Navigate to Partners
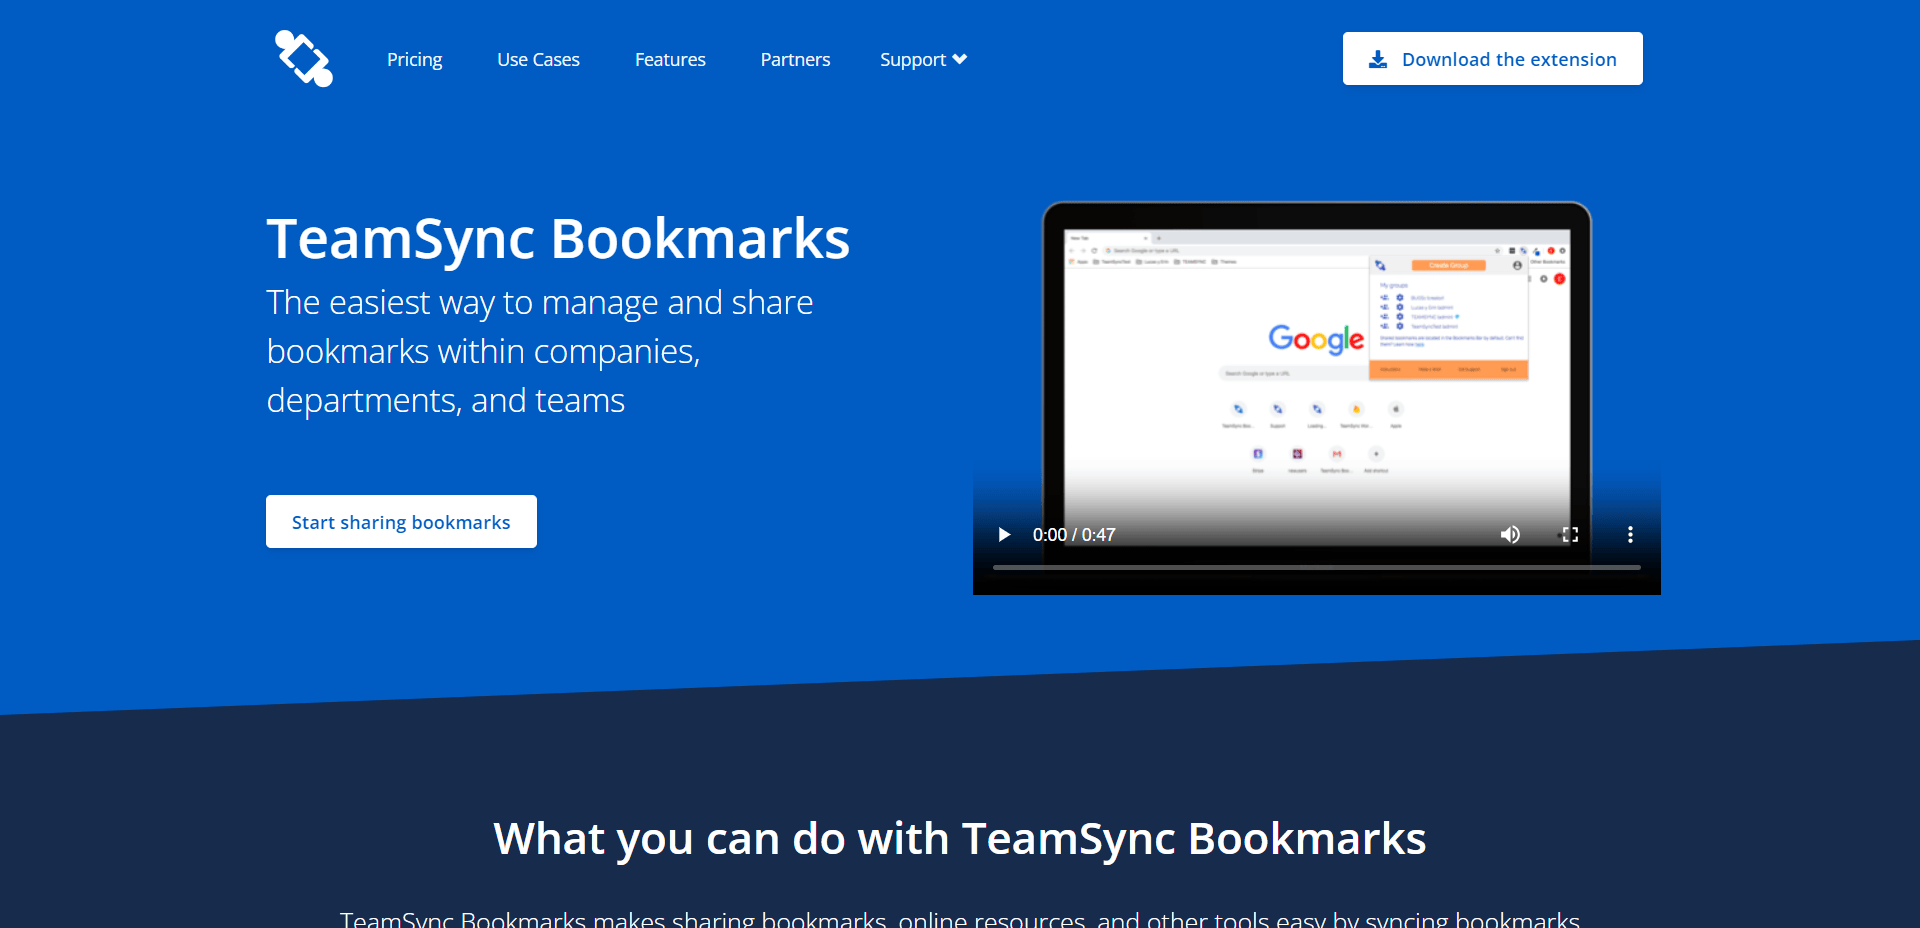Screen dimensions: 1920x928 795,60
